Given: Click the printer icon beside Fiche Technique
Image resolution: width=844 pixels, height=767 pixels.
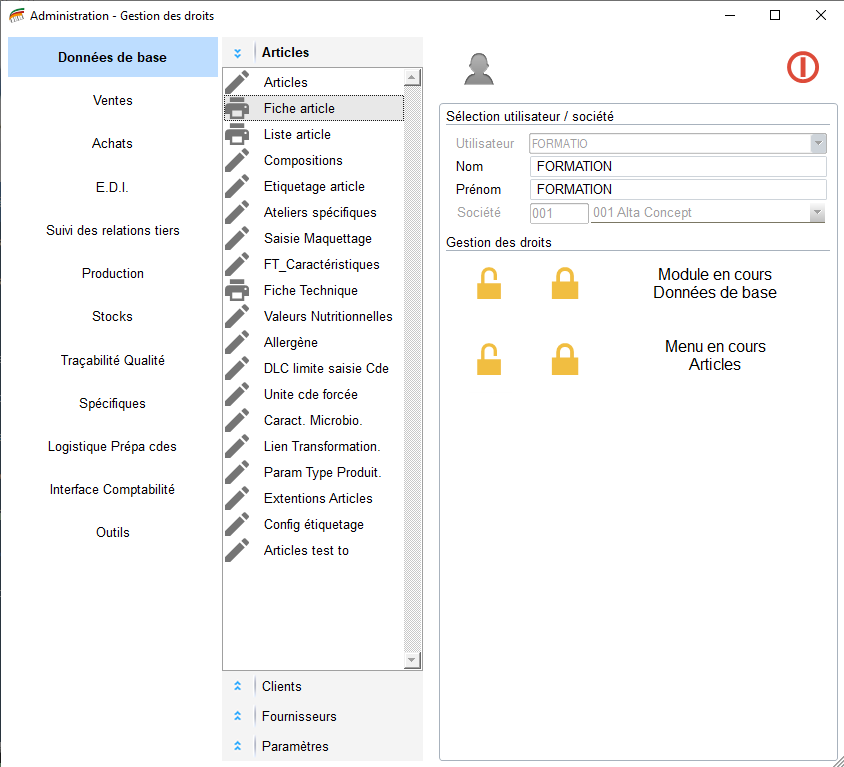Looking at the screenshot, I should click(237, 290).
